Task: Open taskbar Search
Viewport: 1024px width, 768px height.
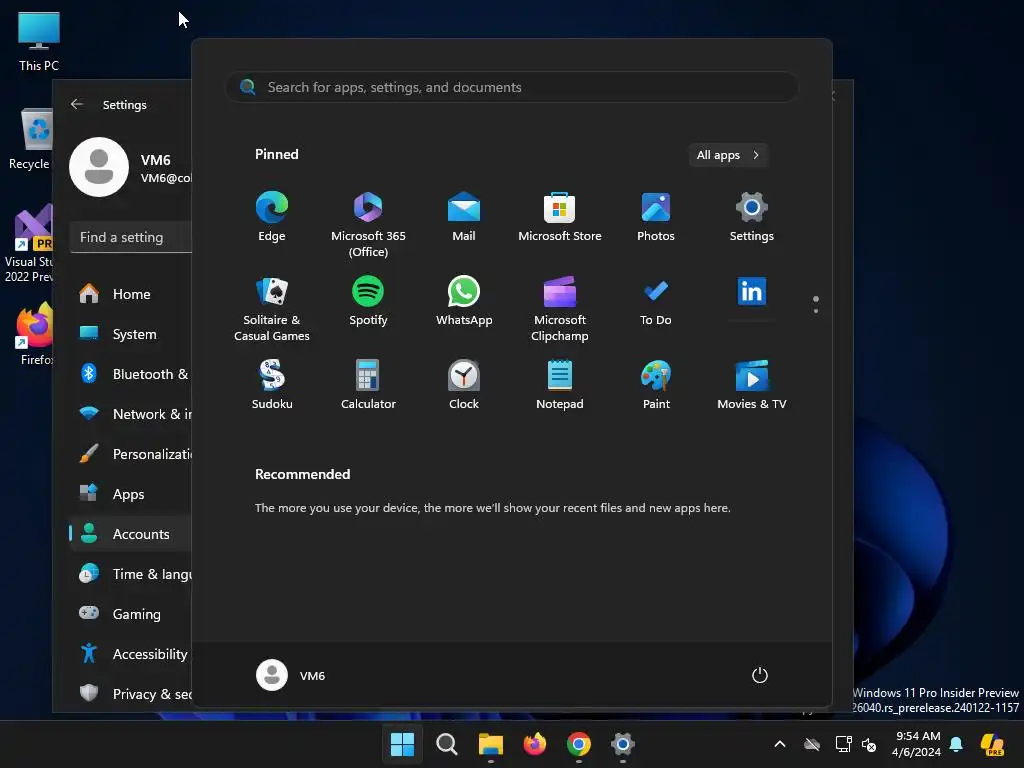Action: coord(447,744)
